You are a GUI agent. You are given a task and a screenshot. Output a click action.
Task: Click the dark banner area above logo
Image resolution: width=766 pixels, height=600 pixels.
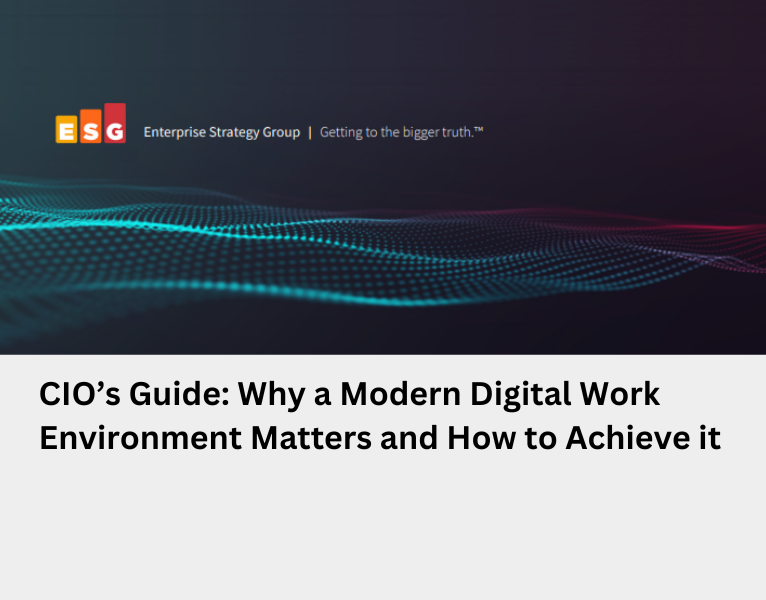pyautogui.click(x=383, y=50)
